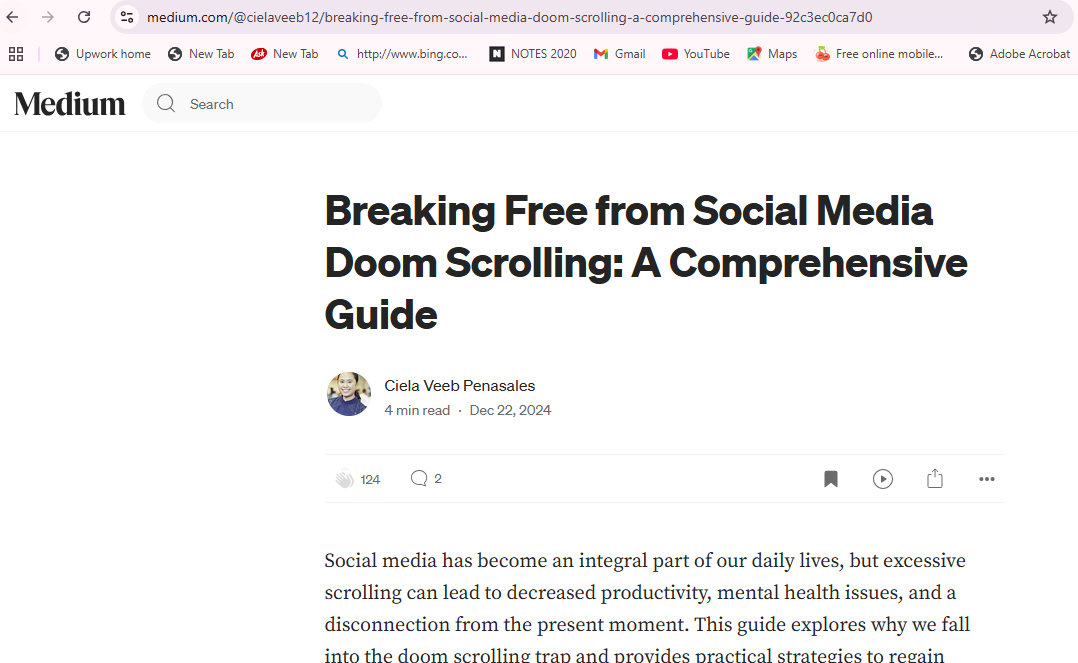Viewport: 1078px width, 663px height.
Task: Click the author's profile picture
Action: (x=349, y=394)
